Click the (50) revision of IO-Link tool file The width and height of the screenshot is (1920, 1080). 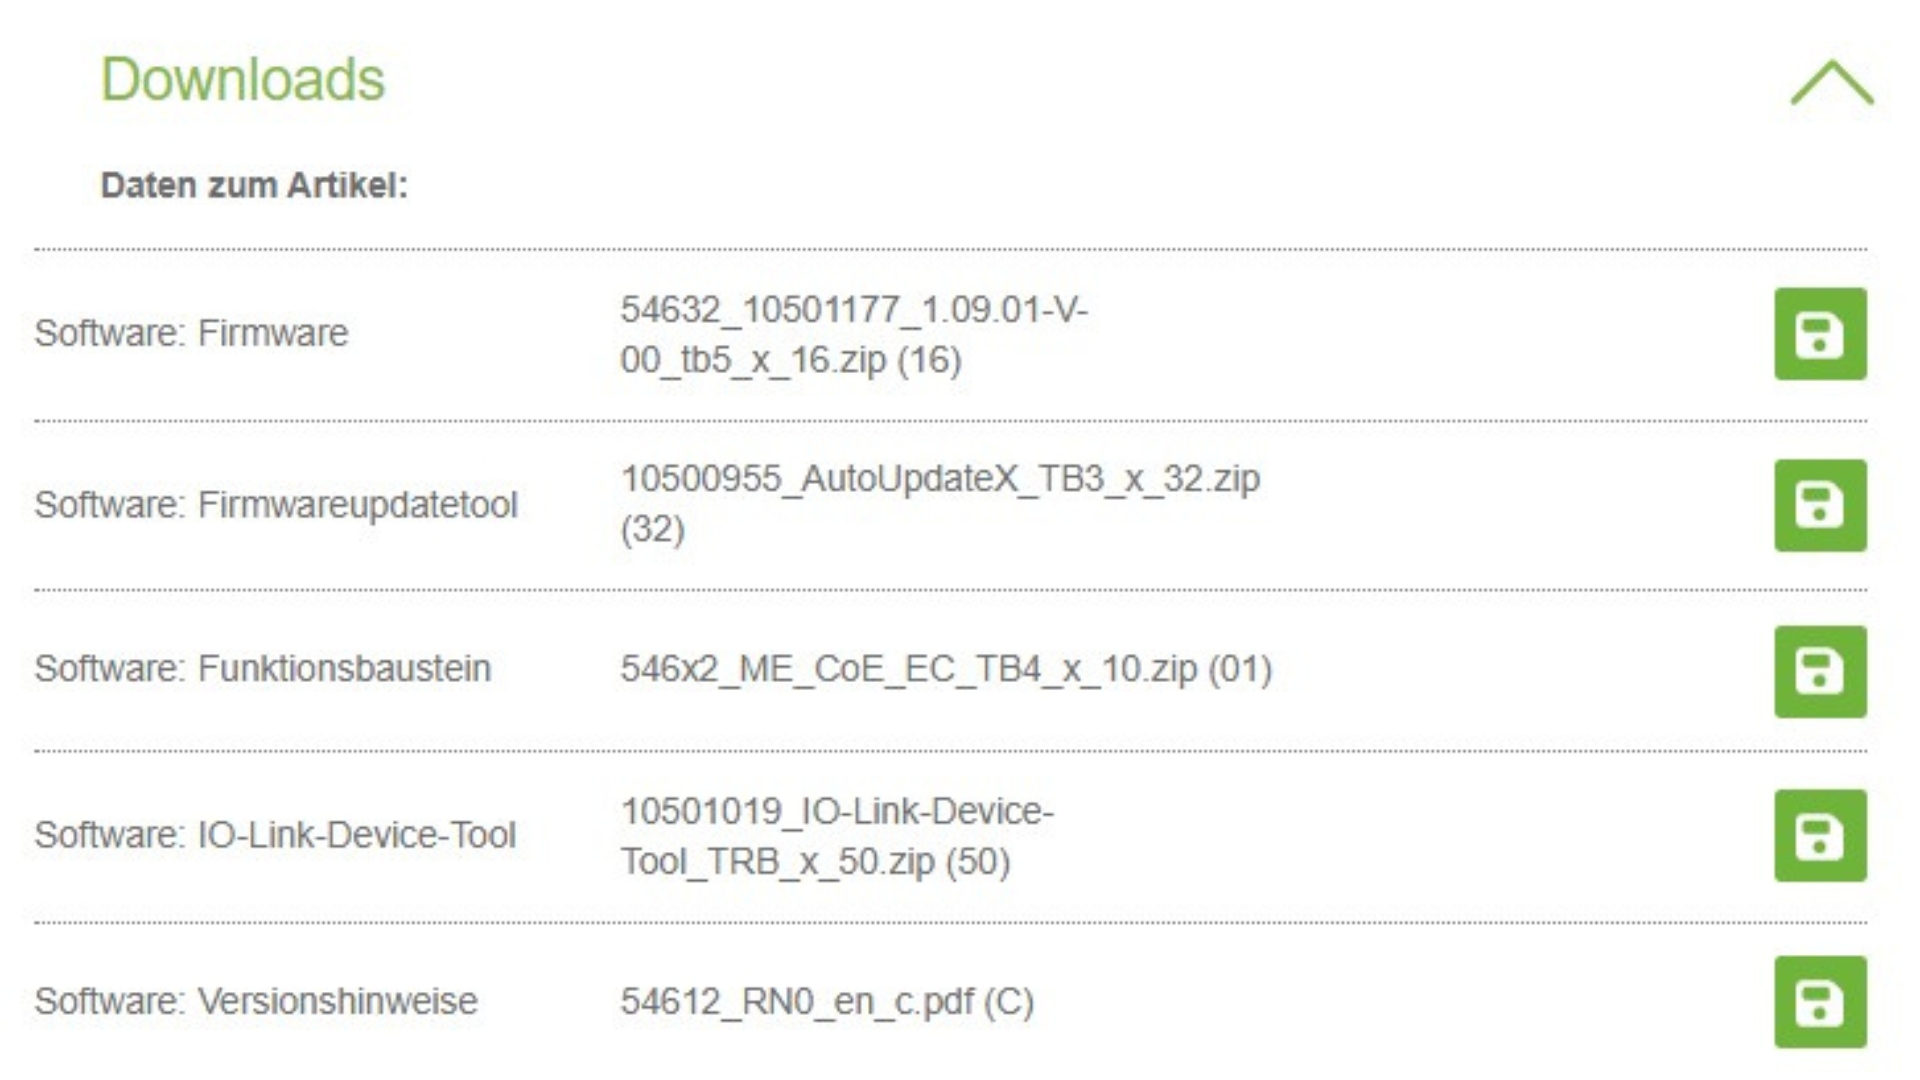tap(977, 861)
